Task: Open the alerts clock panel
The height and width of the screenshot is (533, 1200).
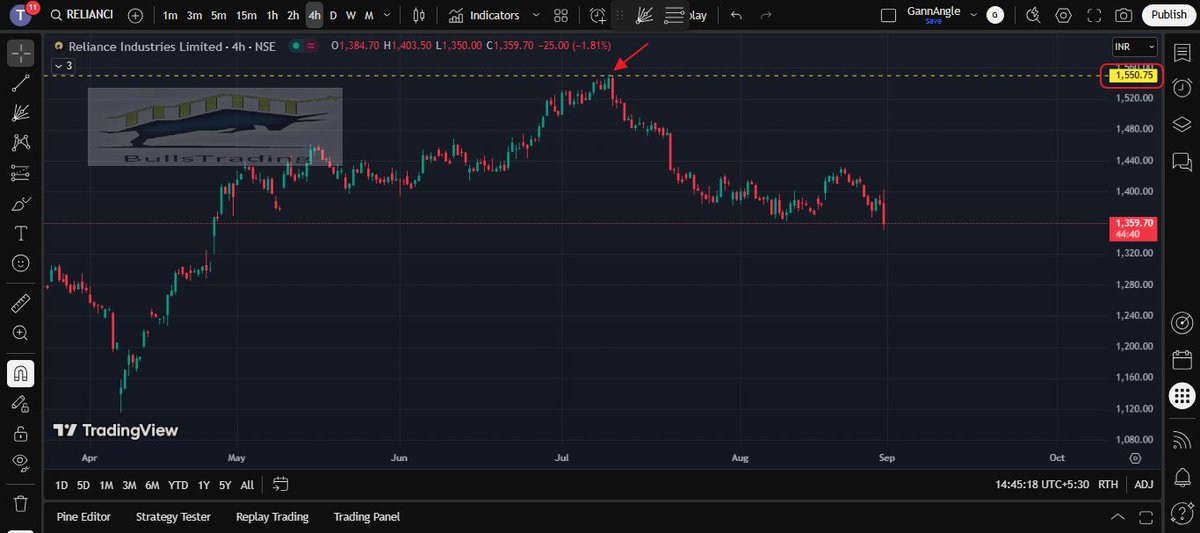Action: (1182, 88)
